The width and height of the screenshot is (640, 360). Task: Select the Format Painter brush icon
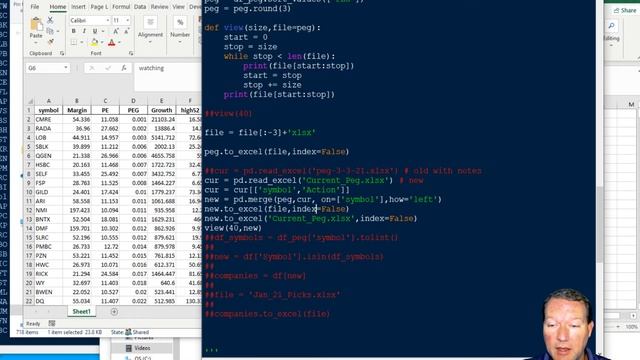point(51,42)
